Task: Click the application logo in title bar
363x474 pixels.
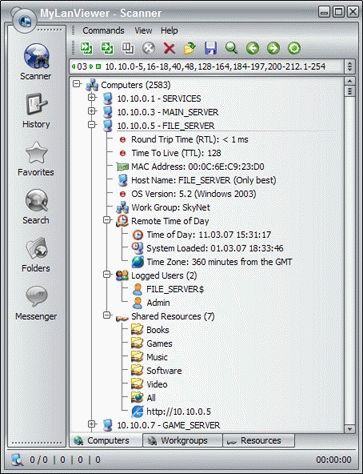Action: 24,21
